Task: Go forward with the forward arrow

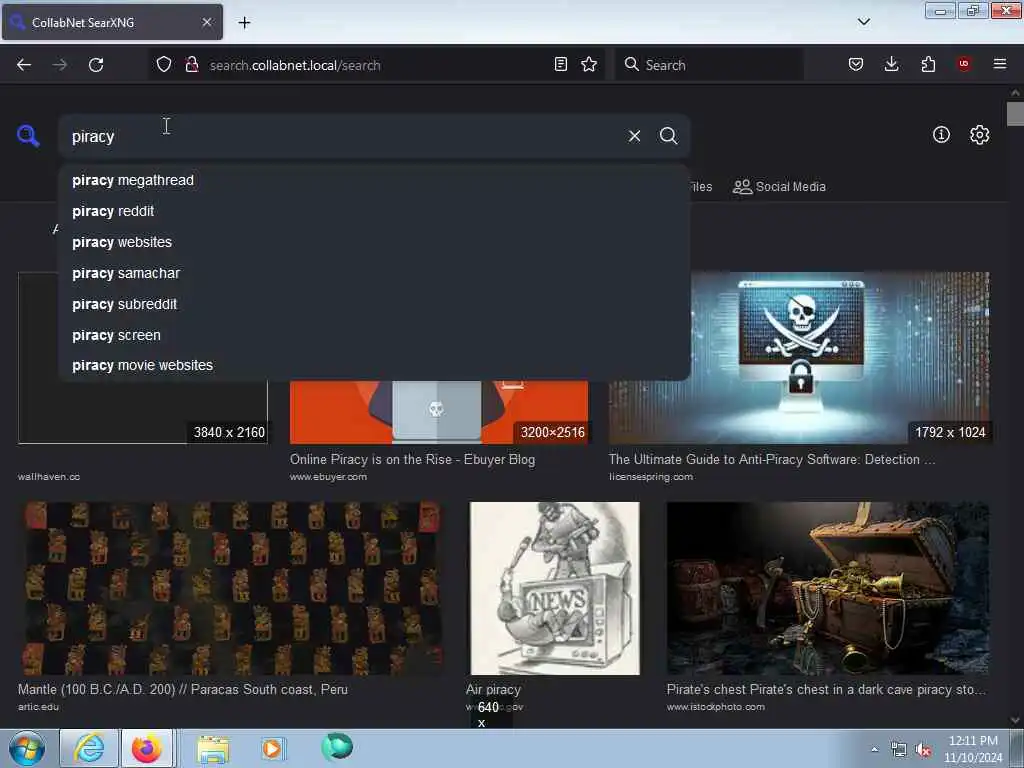Action: [59, 65]
